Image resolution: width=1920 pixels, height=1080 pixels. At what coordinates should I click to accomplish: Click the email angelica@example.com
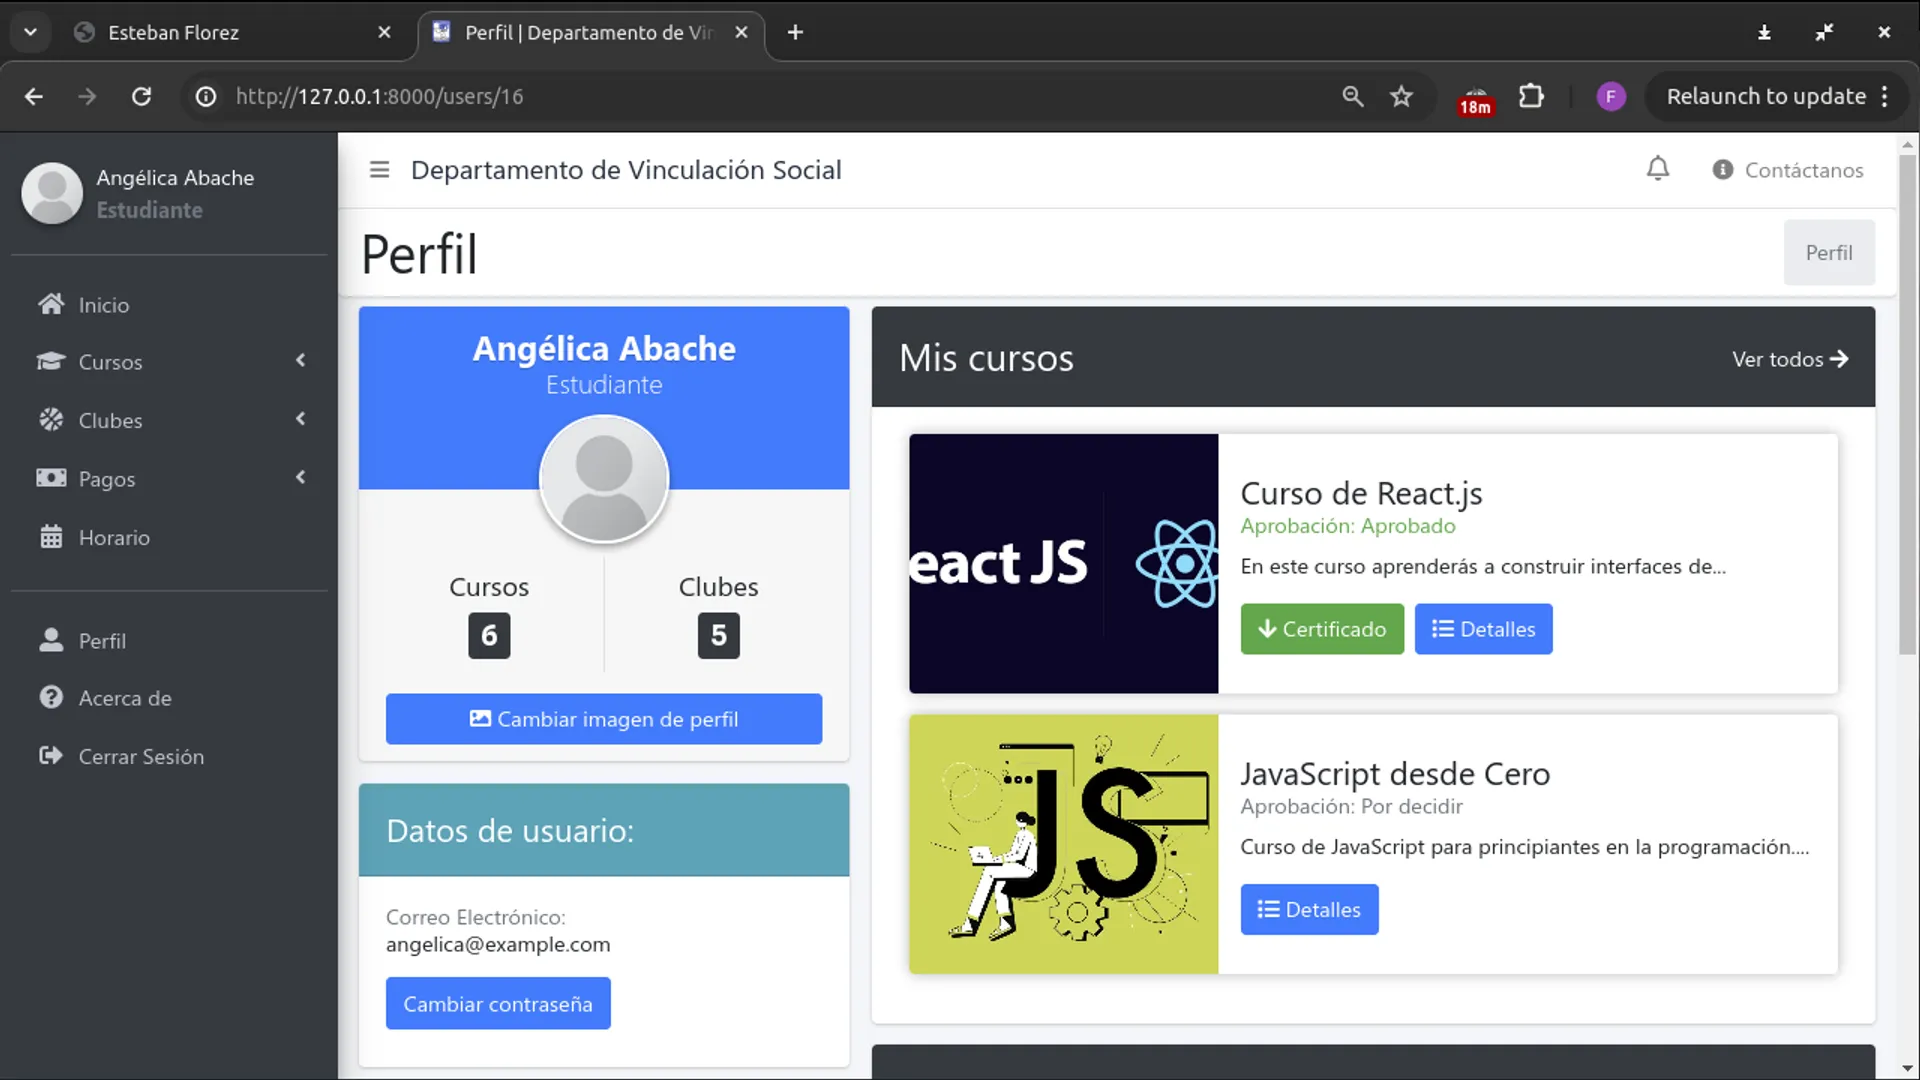(x=498, y=944)
